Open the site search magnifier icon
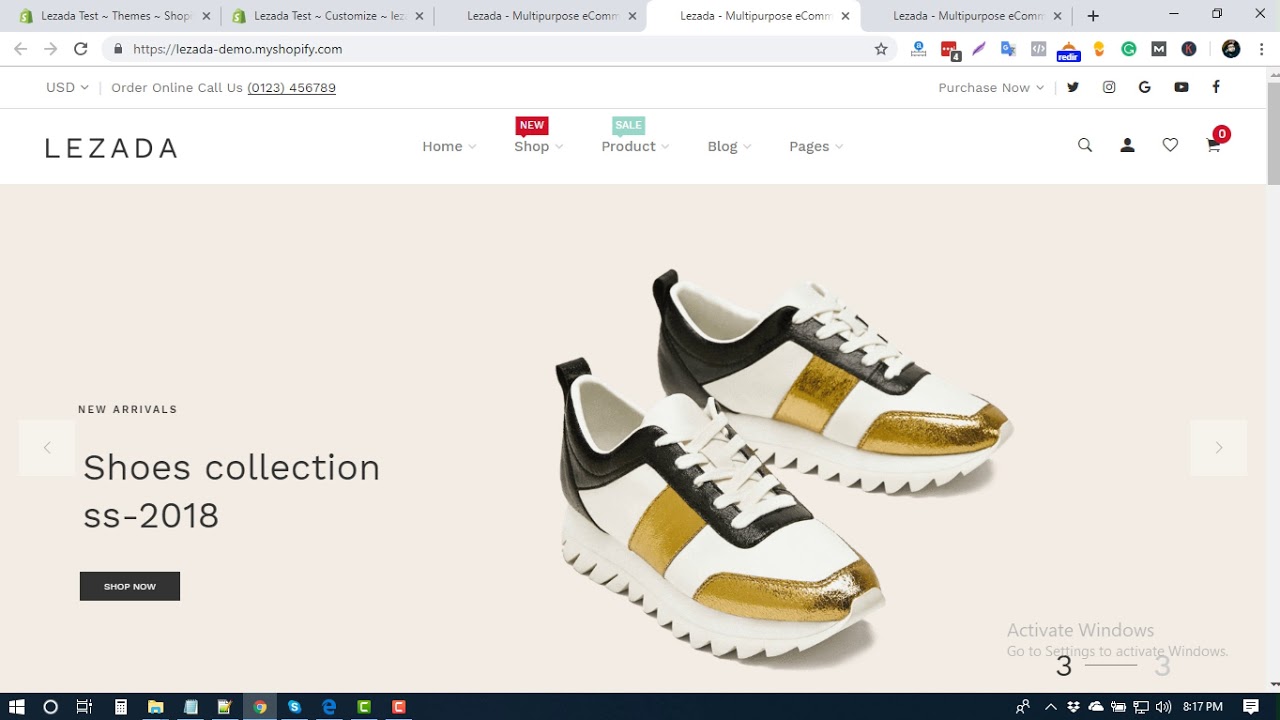Screen dimensions: 1280x720 (x=1085, y=146)
